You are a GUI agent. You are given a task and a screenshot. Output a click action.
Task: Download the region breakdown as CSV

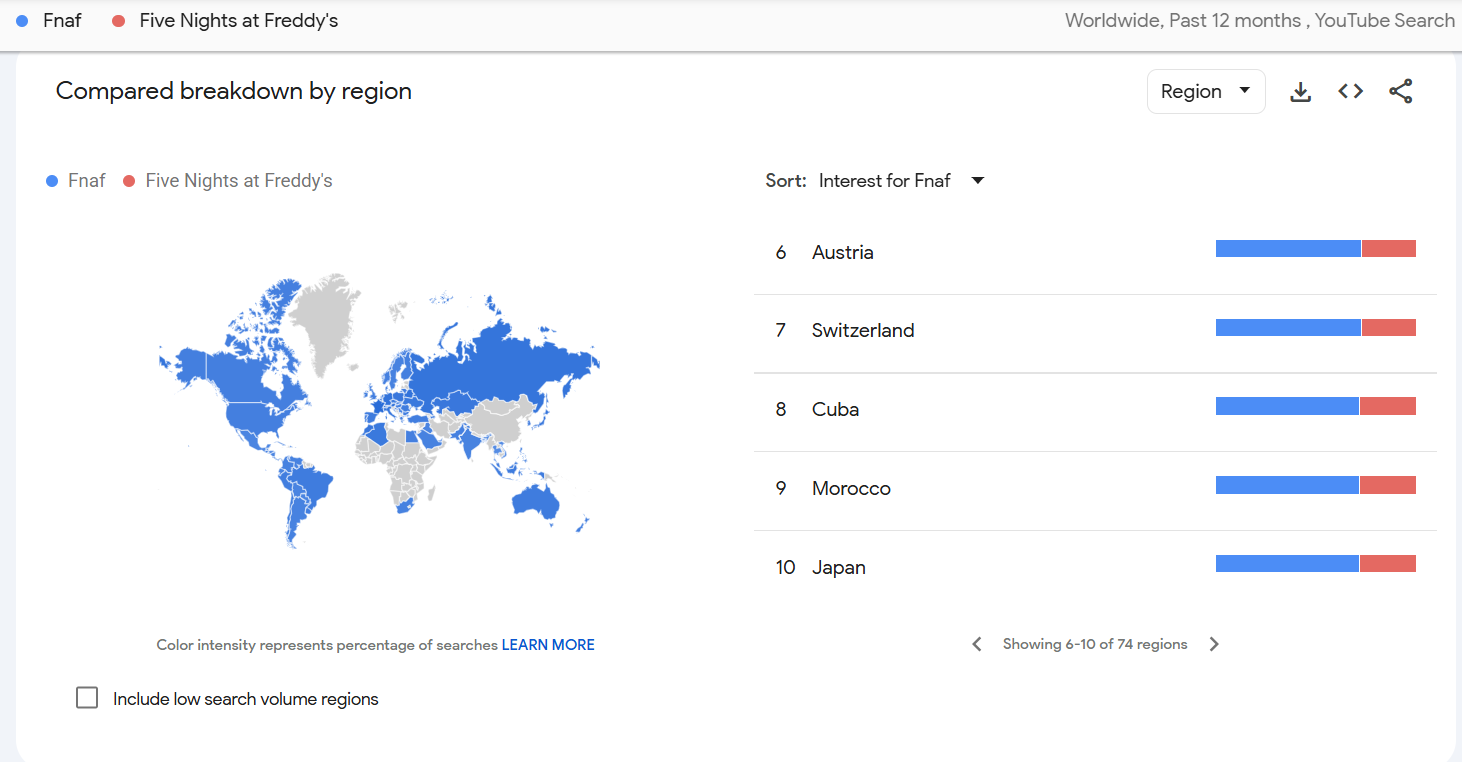[x=1300, y=92]
